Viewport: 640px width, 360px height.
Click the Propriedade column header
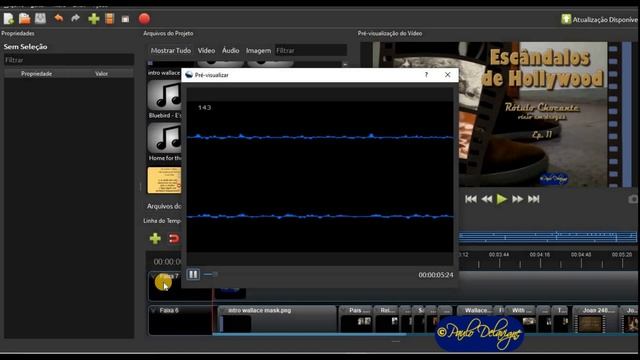36,74
